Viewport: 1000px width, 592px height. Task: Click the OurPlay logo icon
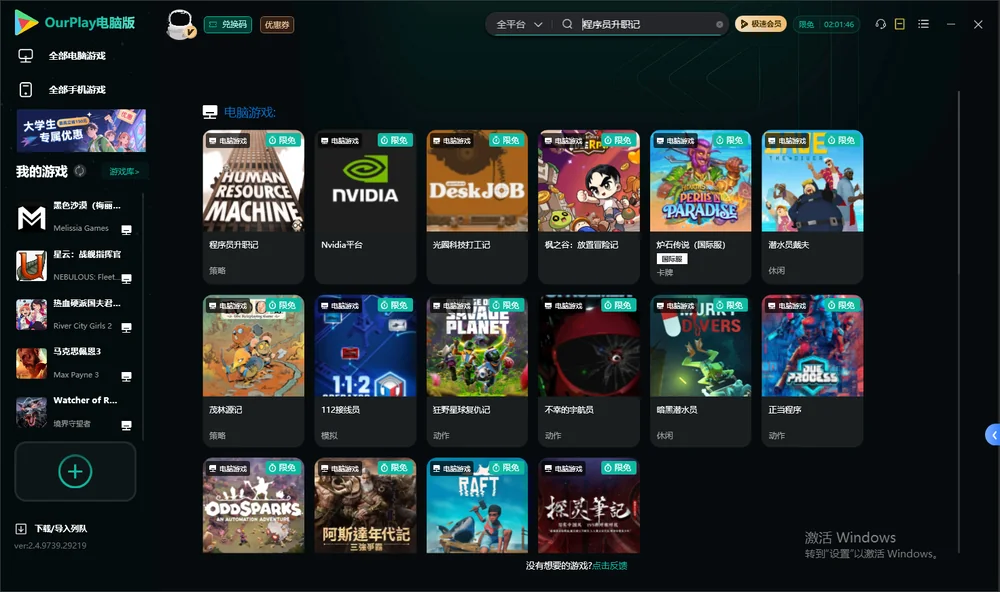(26, 22)
